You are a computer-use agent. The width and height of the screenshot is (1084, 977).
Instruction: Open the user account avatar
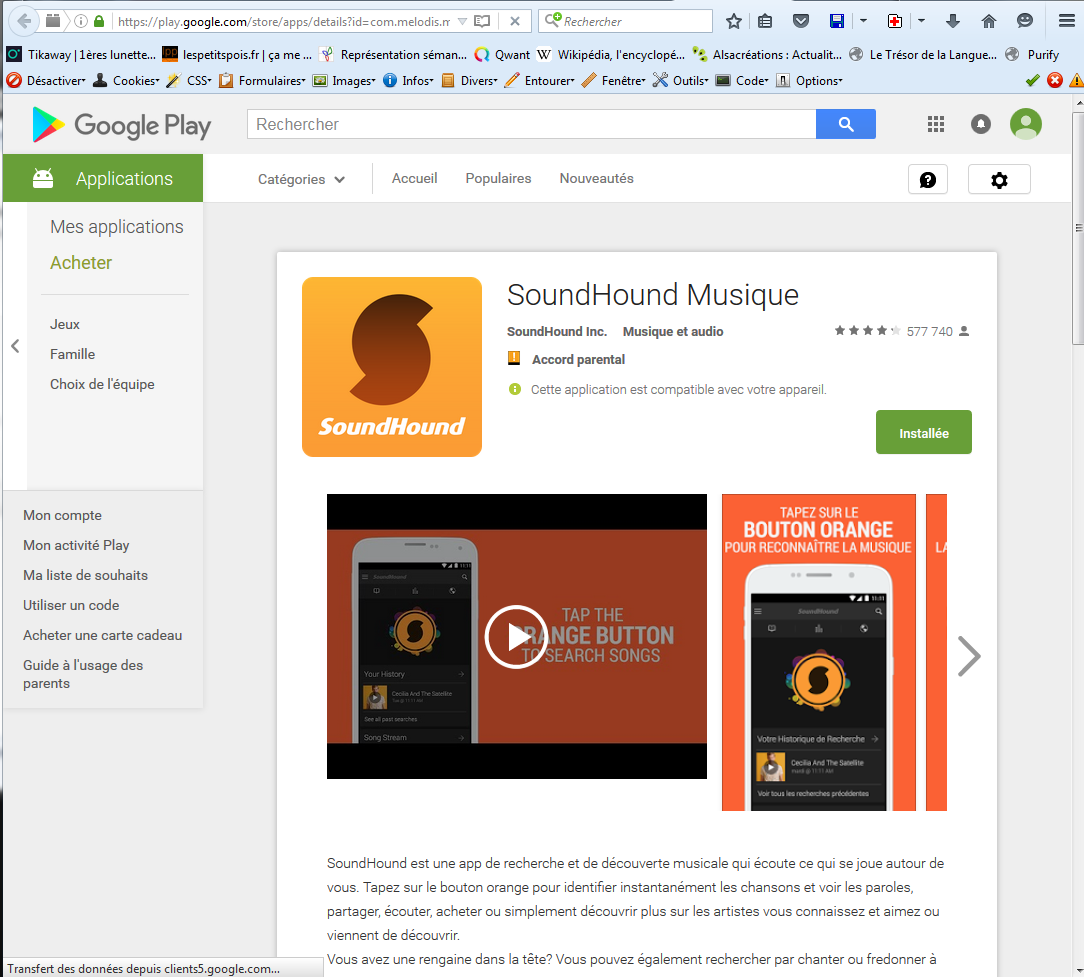click(1025, 124)
